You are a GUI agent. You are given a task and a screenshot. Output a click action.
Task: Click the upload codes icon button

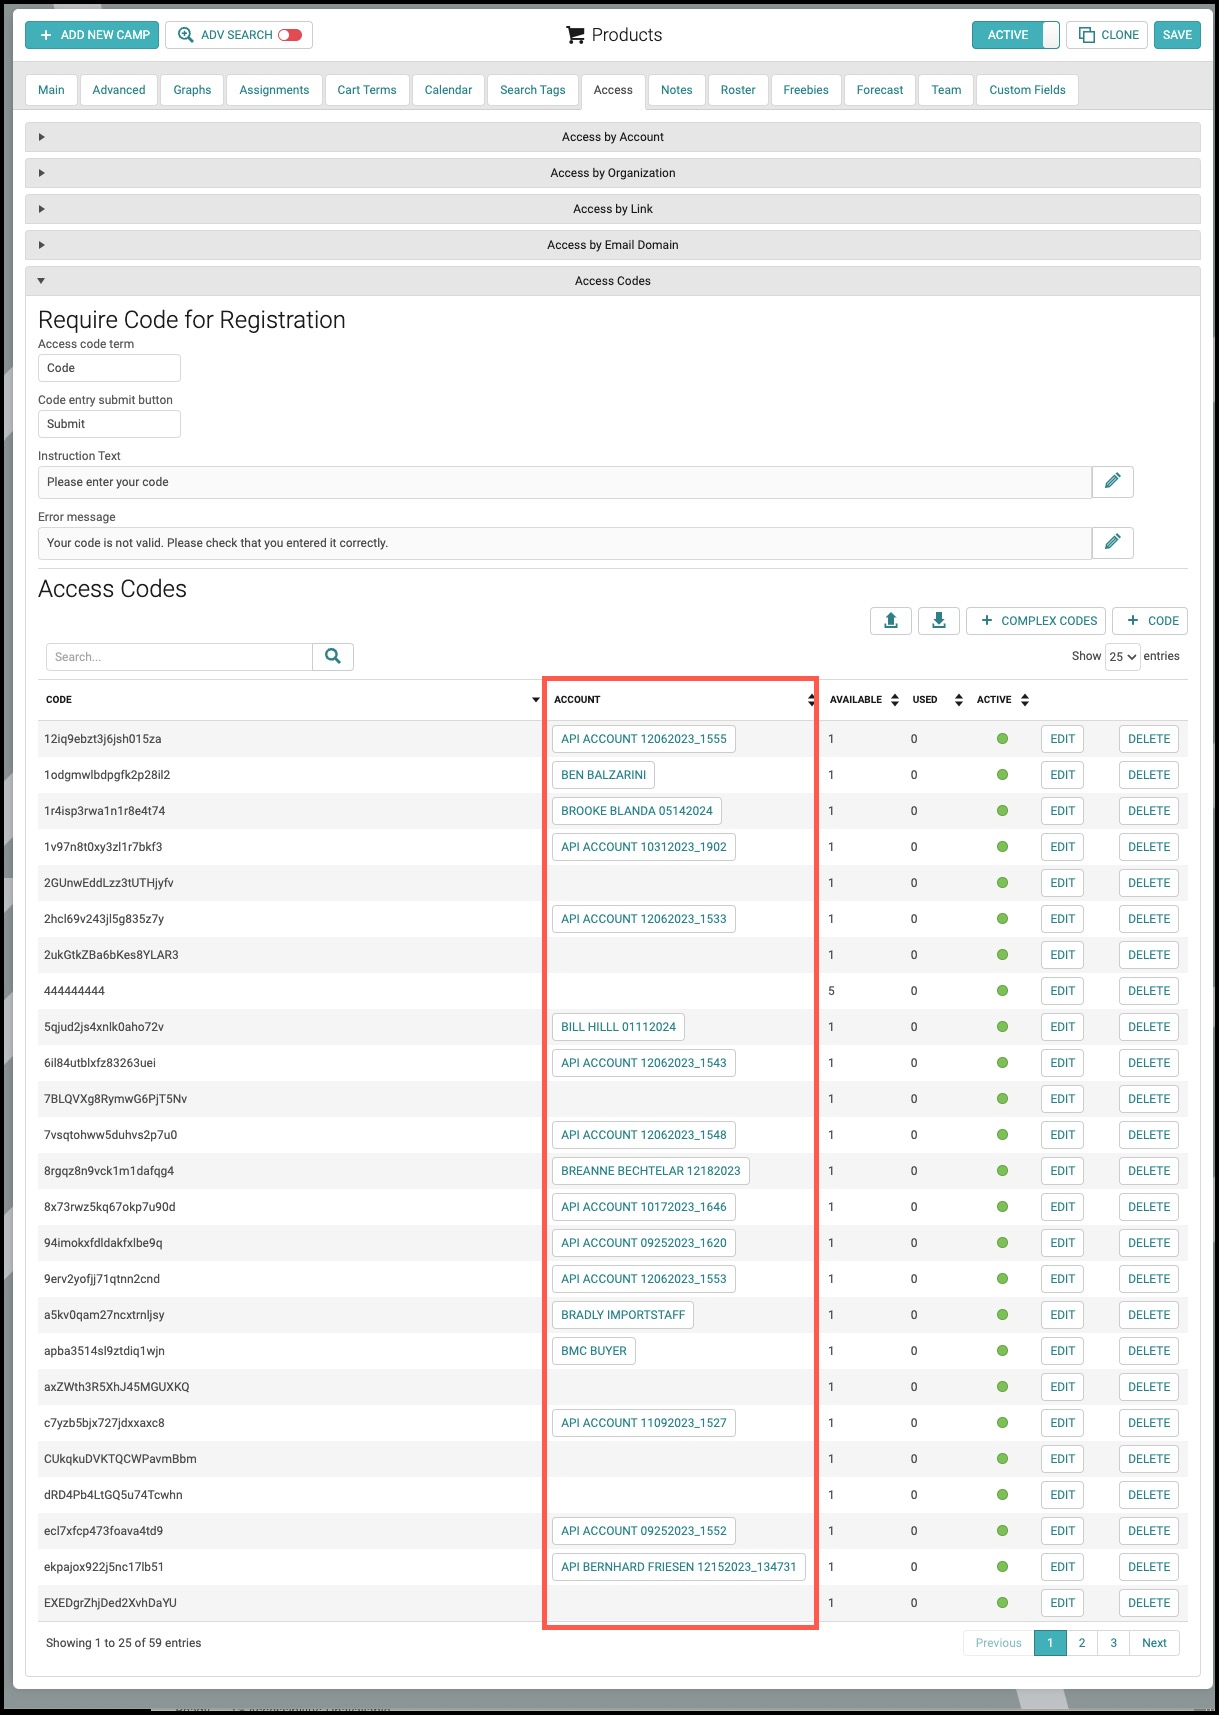point(891,621)
